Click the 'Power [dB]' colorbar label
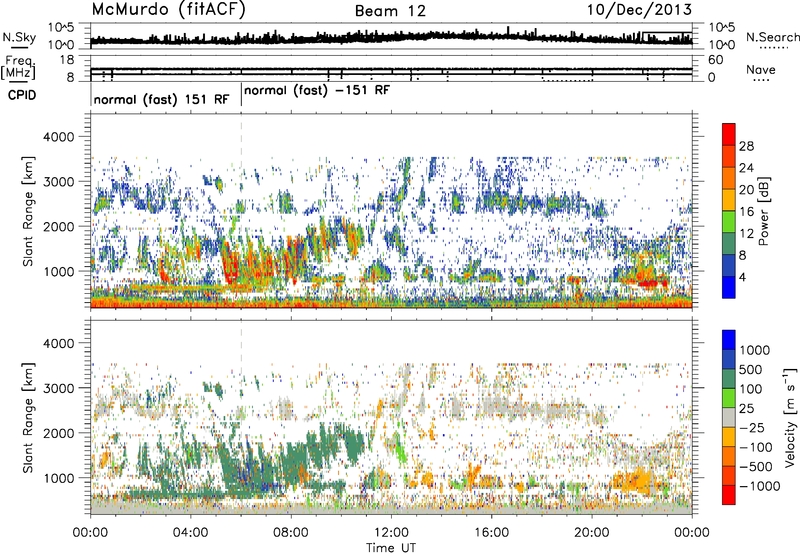 click(x=763, y=211)
